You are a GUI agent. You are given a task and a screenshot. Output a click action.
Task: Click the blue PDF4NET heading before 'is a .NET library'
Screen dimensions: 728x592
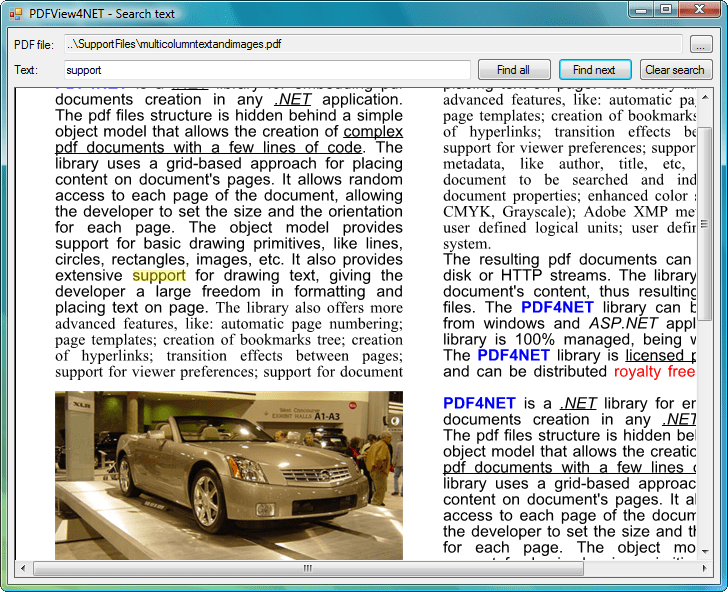[x=479, y=403]
